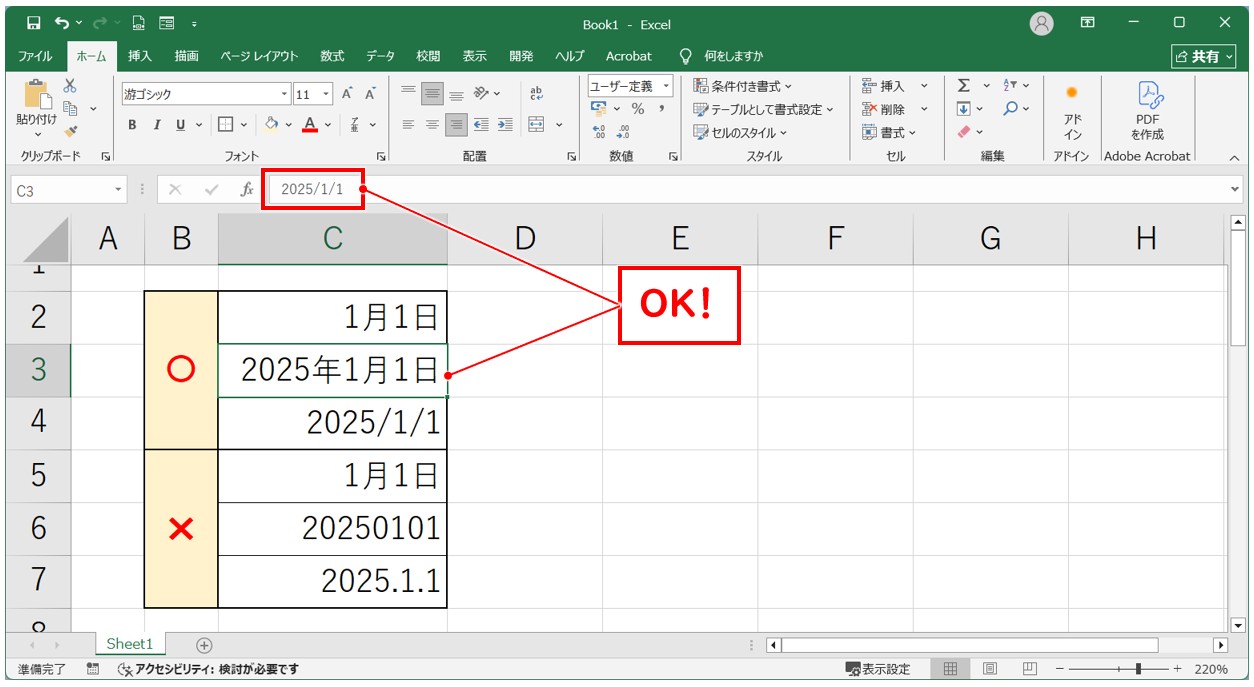Add a new sheet with plus icon
The width and height of the screenshot is (1254, 687).
pyautogui.click(x=204, y=645)
